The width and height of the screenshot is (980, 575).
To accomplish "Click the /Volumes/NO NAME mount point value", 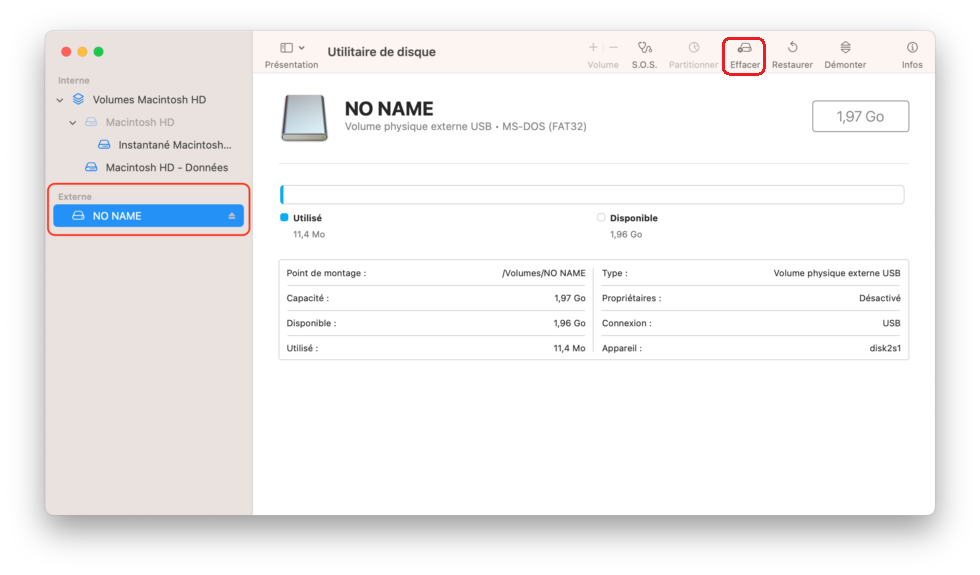I will pos(544,273).
